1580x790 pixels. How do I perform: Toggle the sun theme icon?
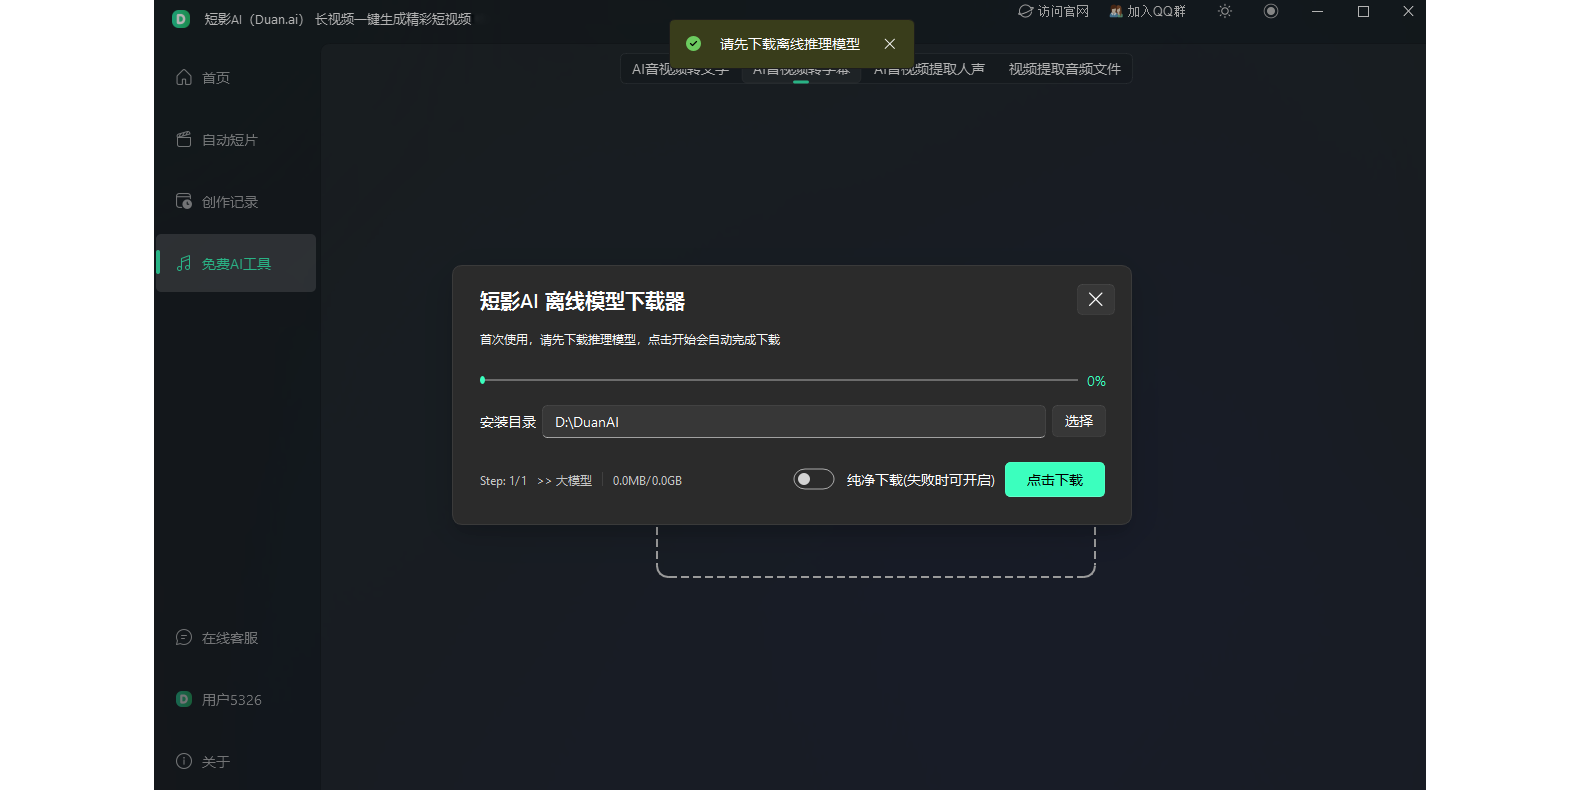pos(1224,11)
